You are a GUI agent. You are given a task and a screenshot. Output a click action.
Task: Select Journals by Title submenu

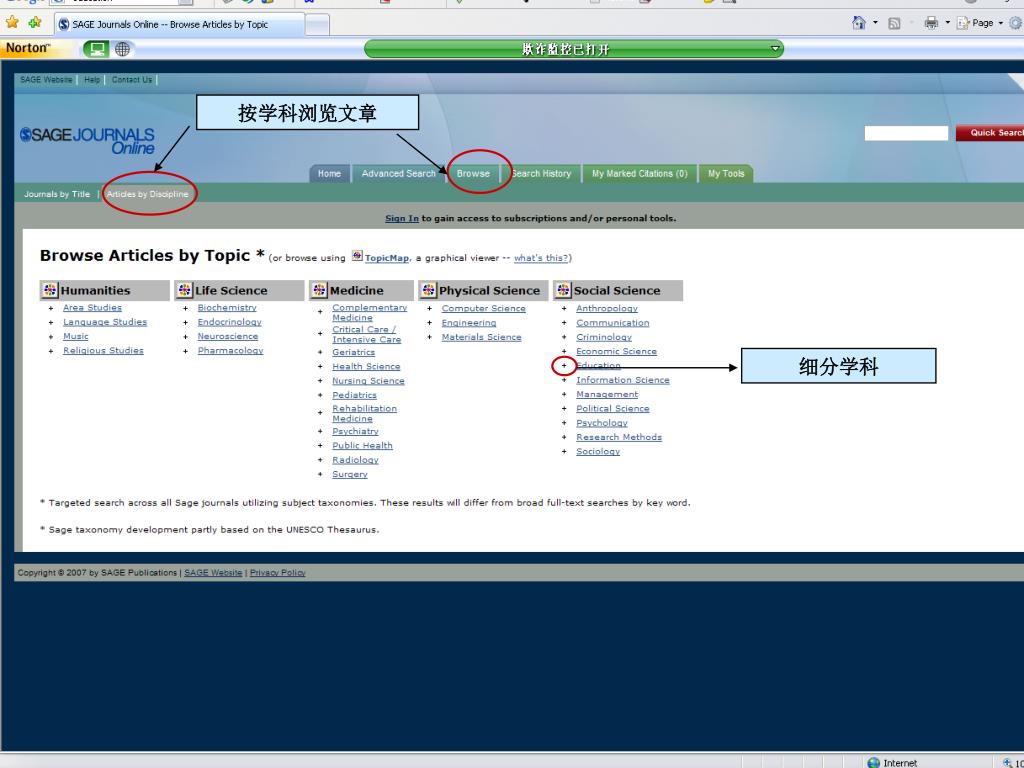coord(57,194)
